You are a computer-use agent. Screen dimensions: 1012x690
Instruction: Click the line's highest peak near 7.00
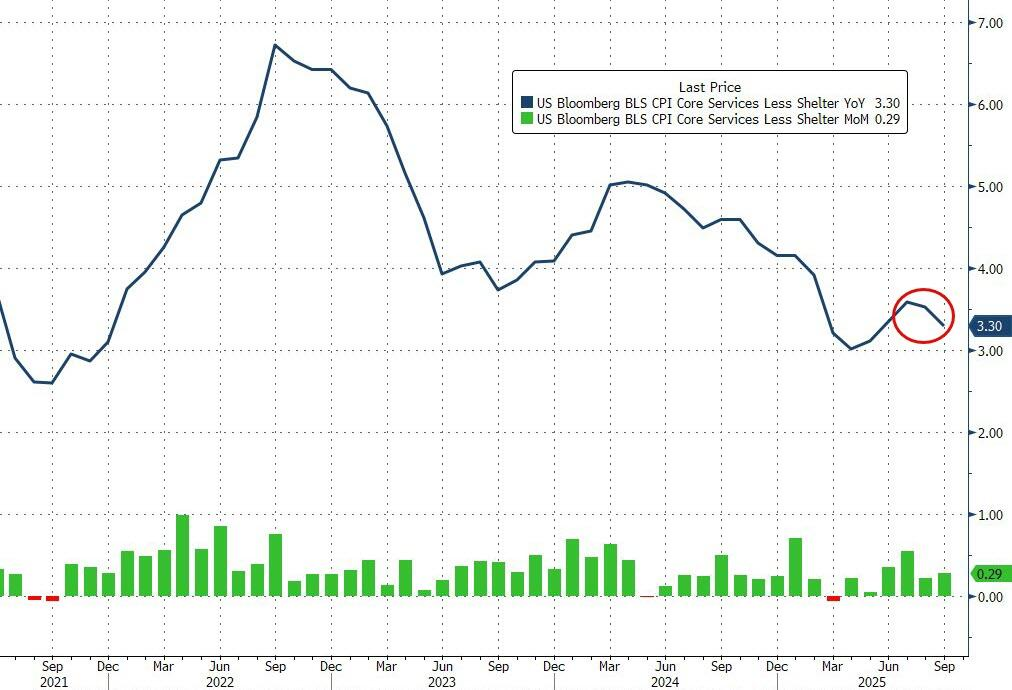[275, 45]
